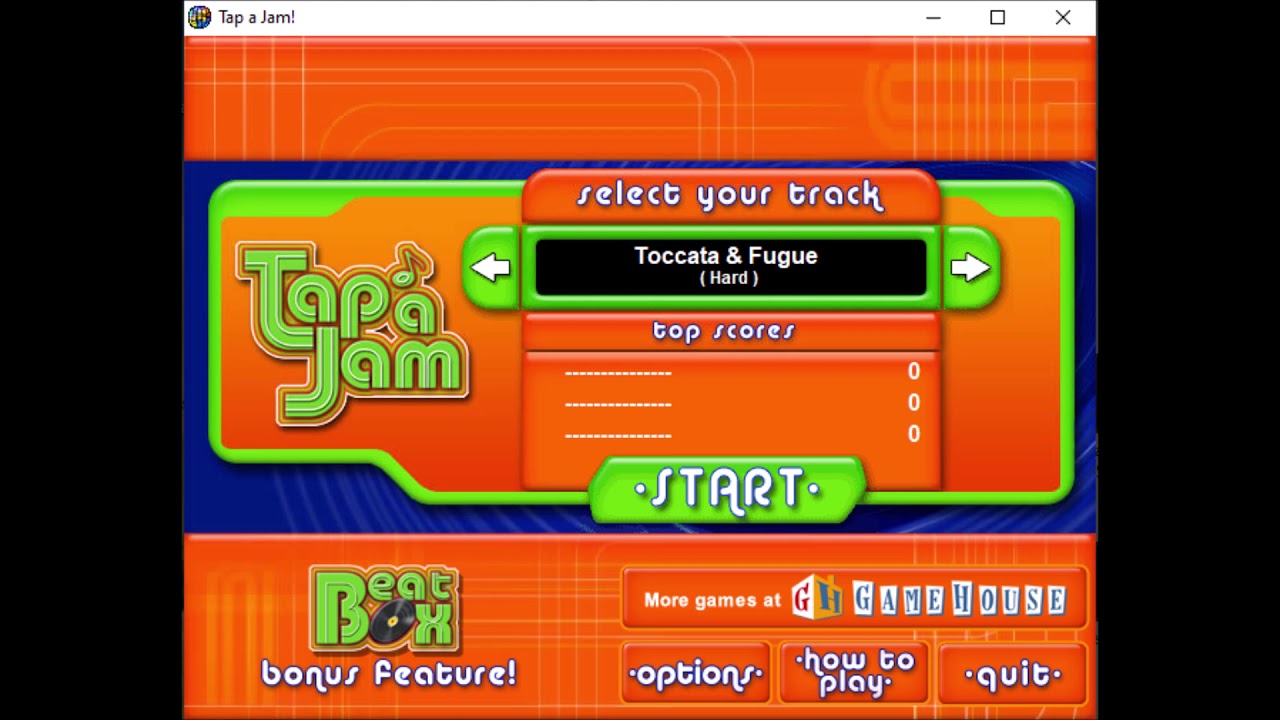Open Beat Box bonus feature
Image resolution: width=1280 pixels, height=720 pixels.
384,608
